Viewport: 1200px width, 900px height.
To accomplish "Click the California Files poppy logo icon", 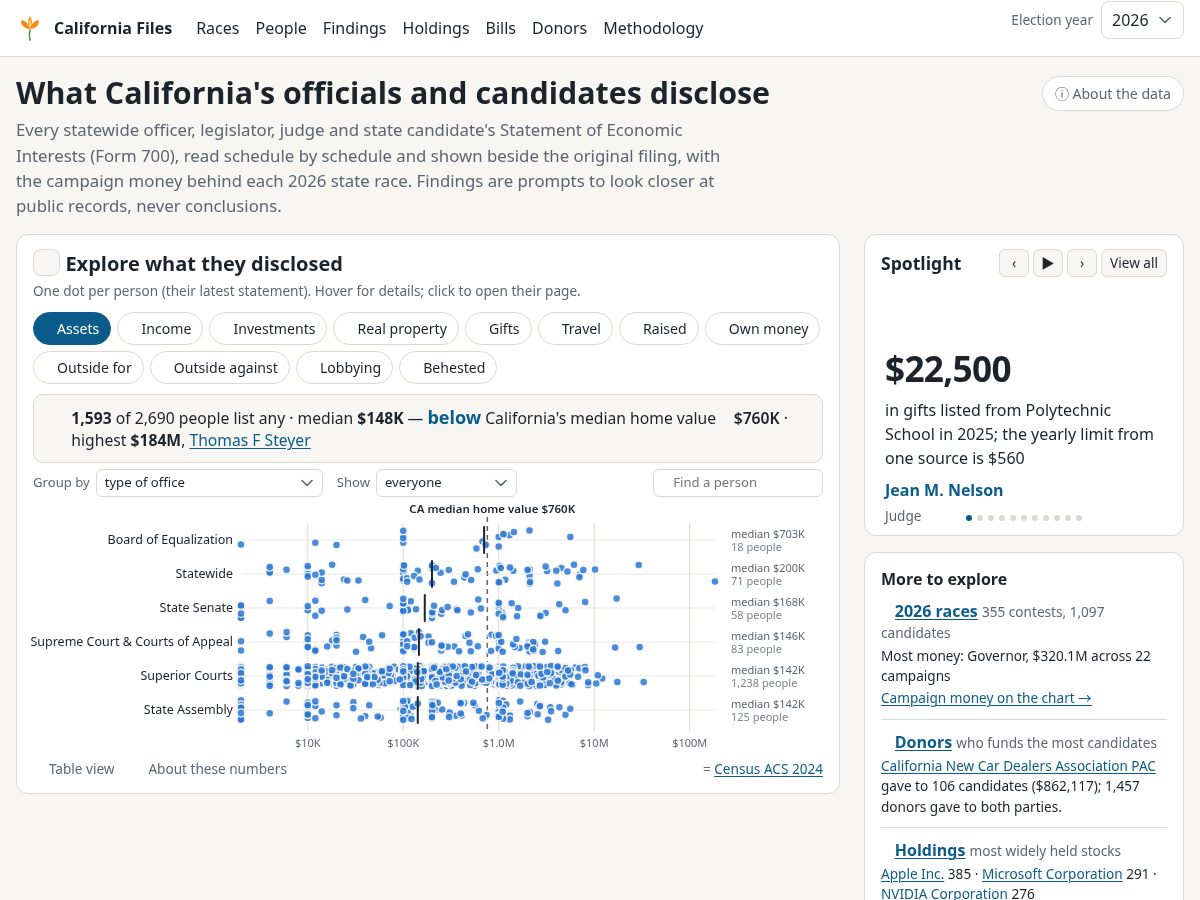I will [x=31, y=28].
